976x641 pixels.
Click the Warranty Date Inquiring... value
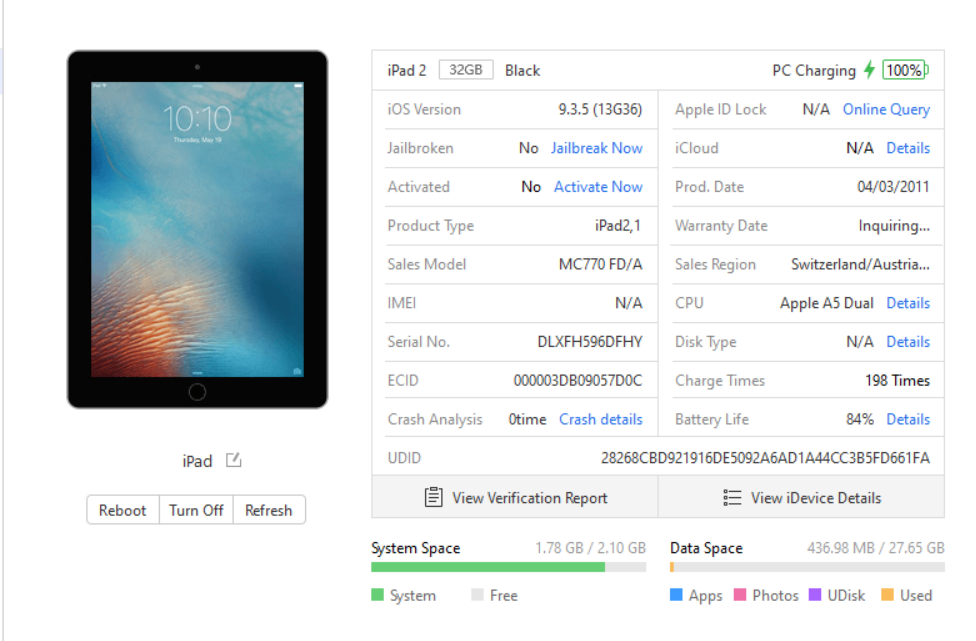pyautogui.click(x=894, y=226)
